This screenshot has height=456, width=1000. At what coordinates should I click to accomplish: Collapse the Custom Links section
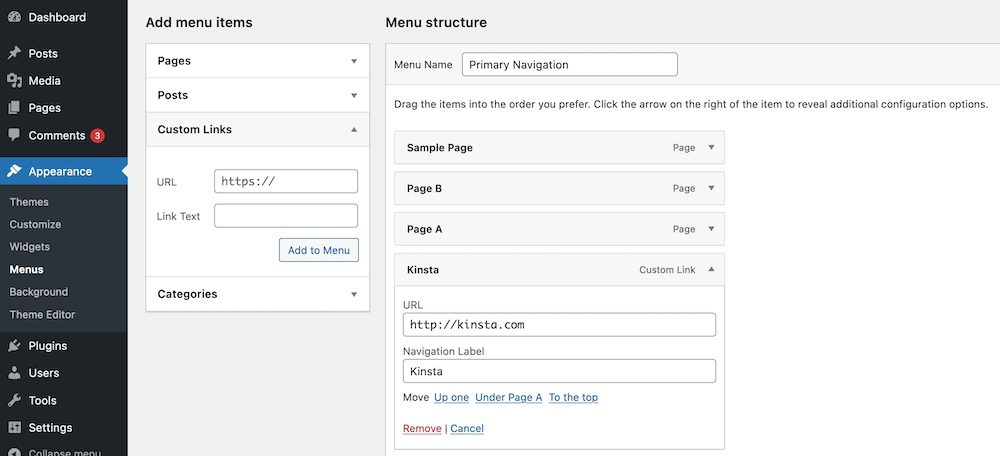tap(353, 129)
